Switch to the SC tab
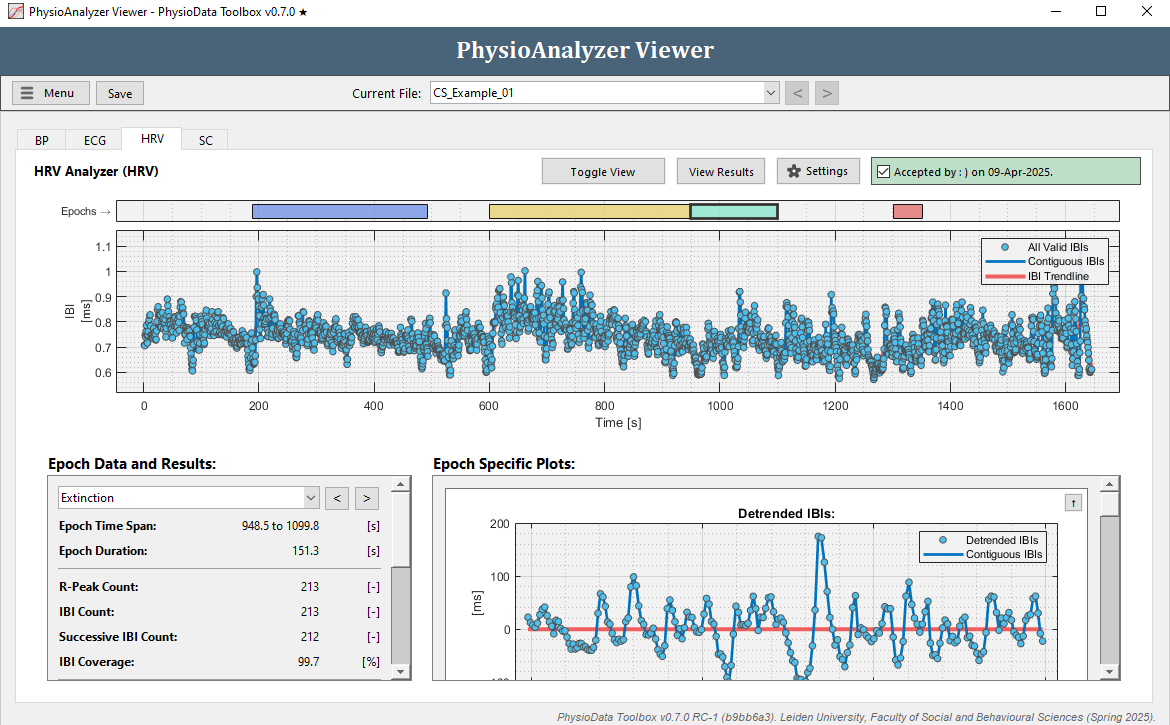The image size is (1170, 725). click(x=206, y=140)
